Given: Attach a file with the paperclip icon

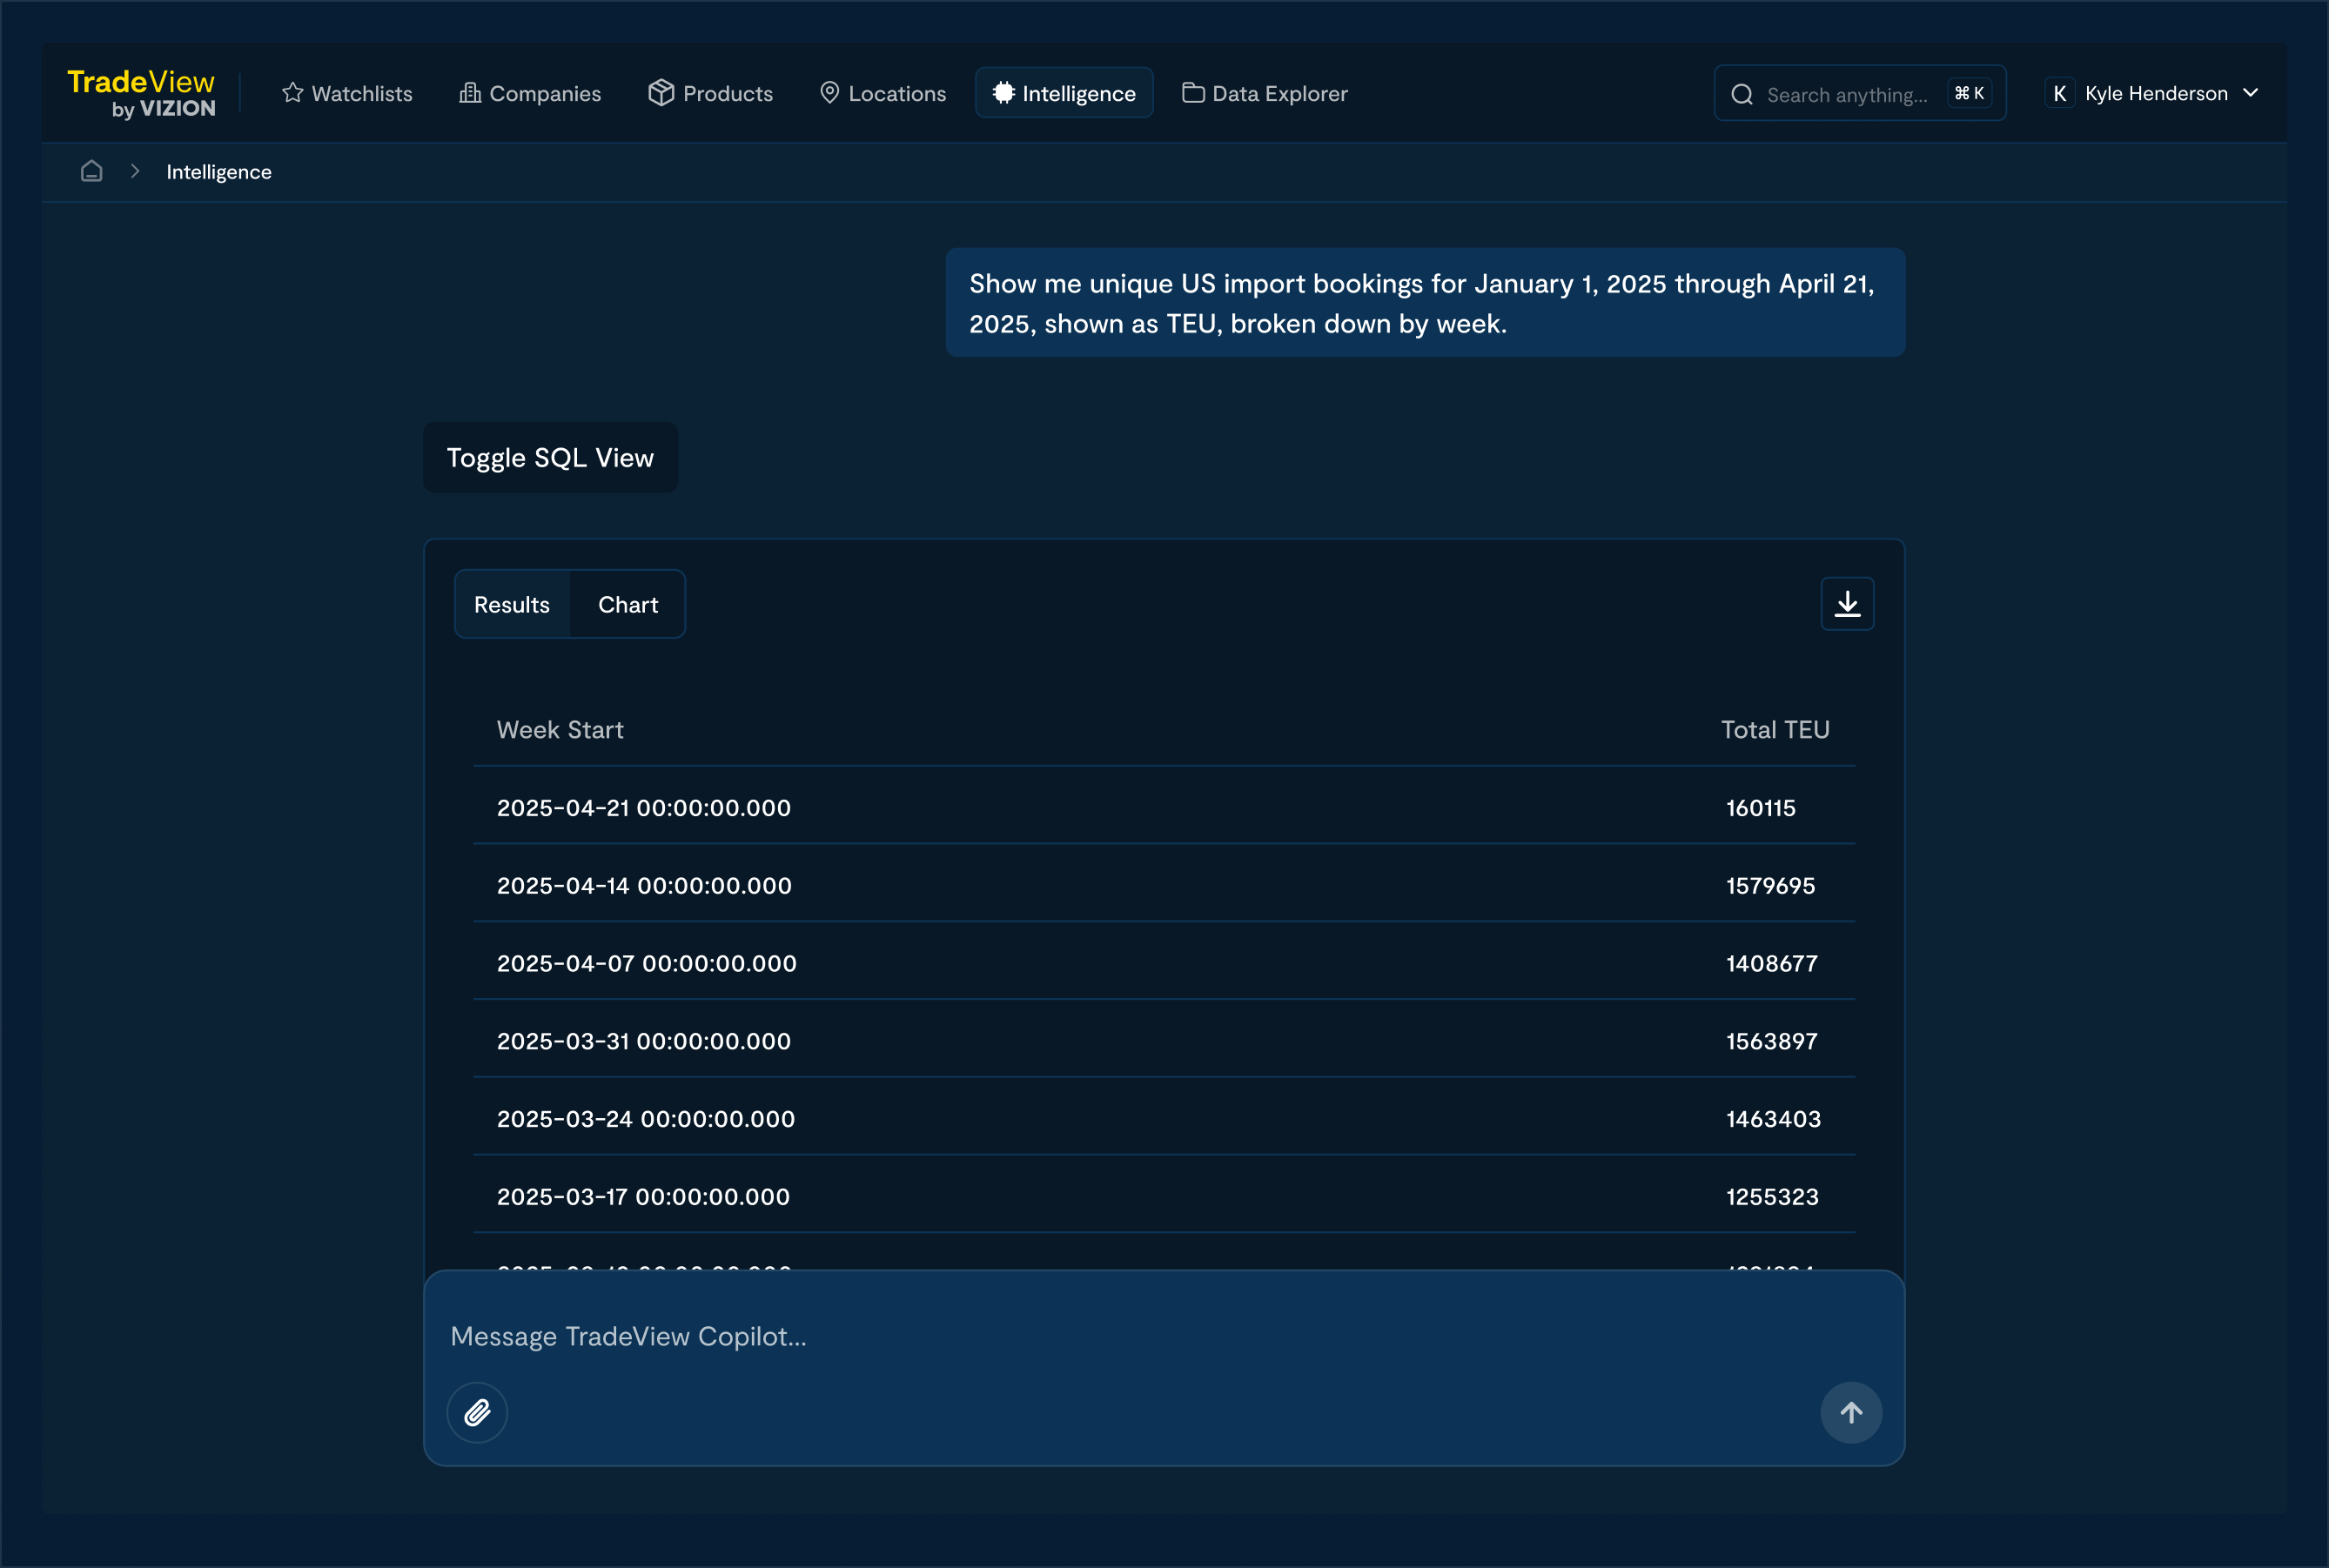Looking at the screenshot, I should click(x=477, y=1412).
